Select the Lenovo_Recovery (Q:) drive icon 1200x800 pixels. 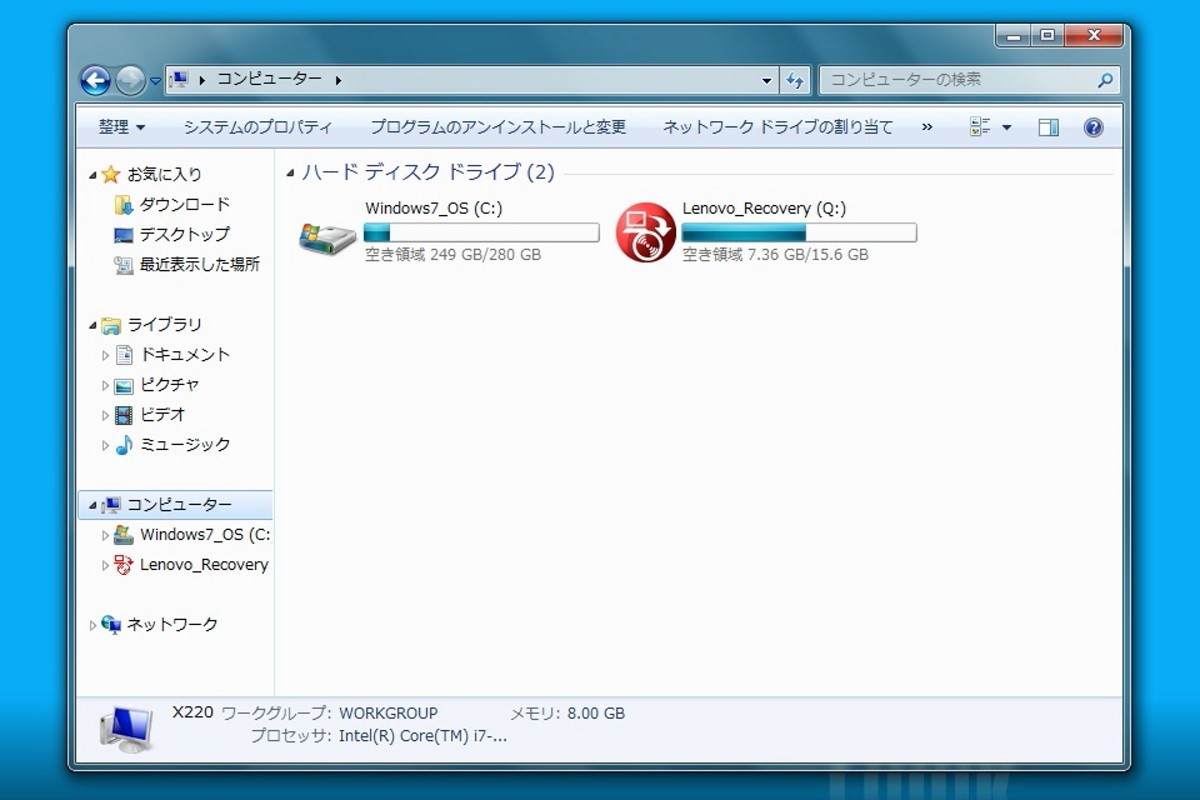[x=645, y=232]
